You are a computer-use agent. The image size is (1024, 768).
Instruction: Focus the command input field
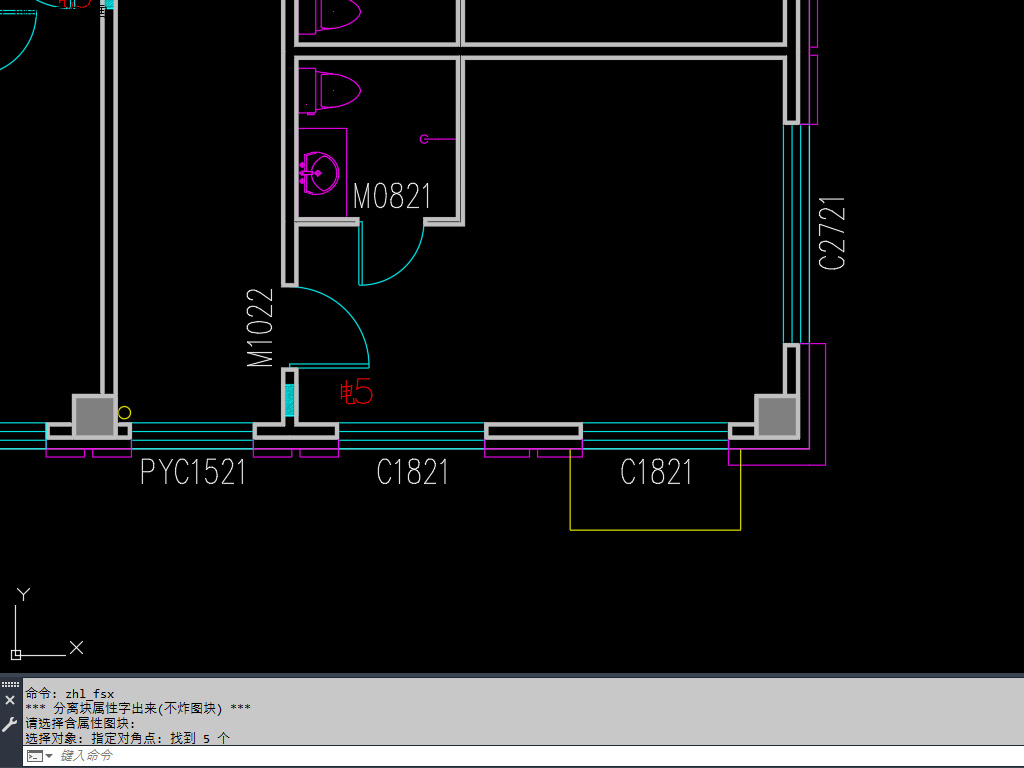[x=400, y=756]
